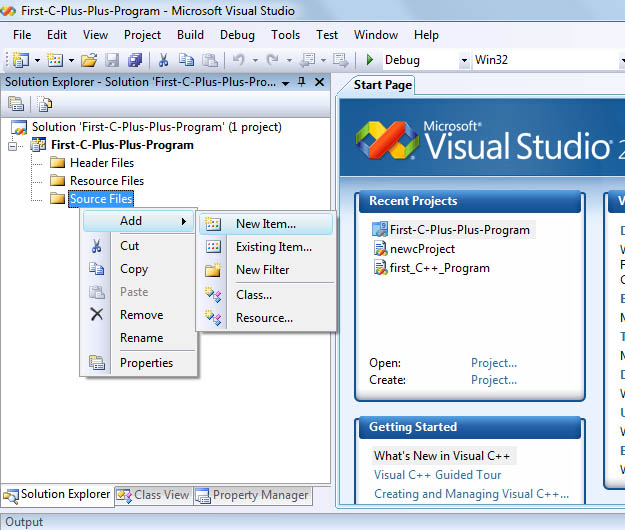Click the Add New Item toolbar icon
The height and width of the screenshot is (530, 625).
pos(55,60)
